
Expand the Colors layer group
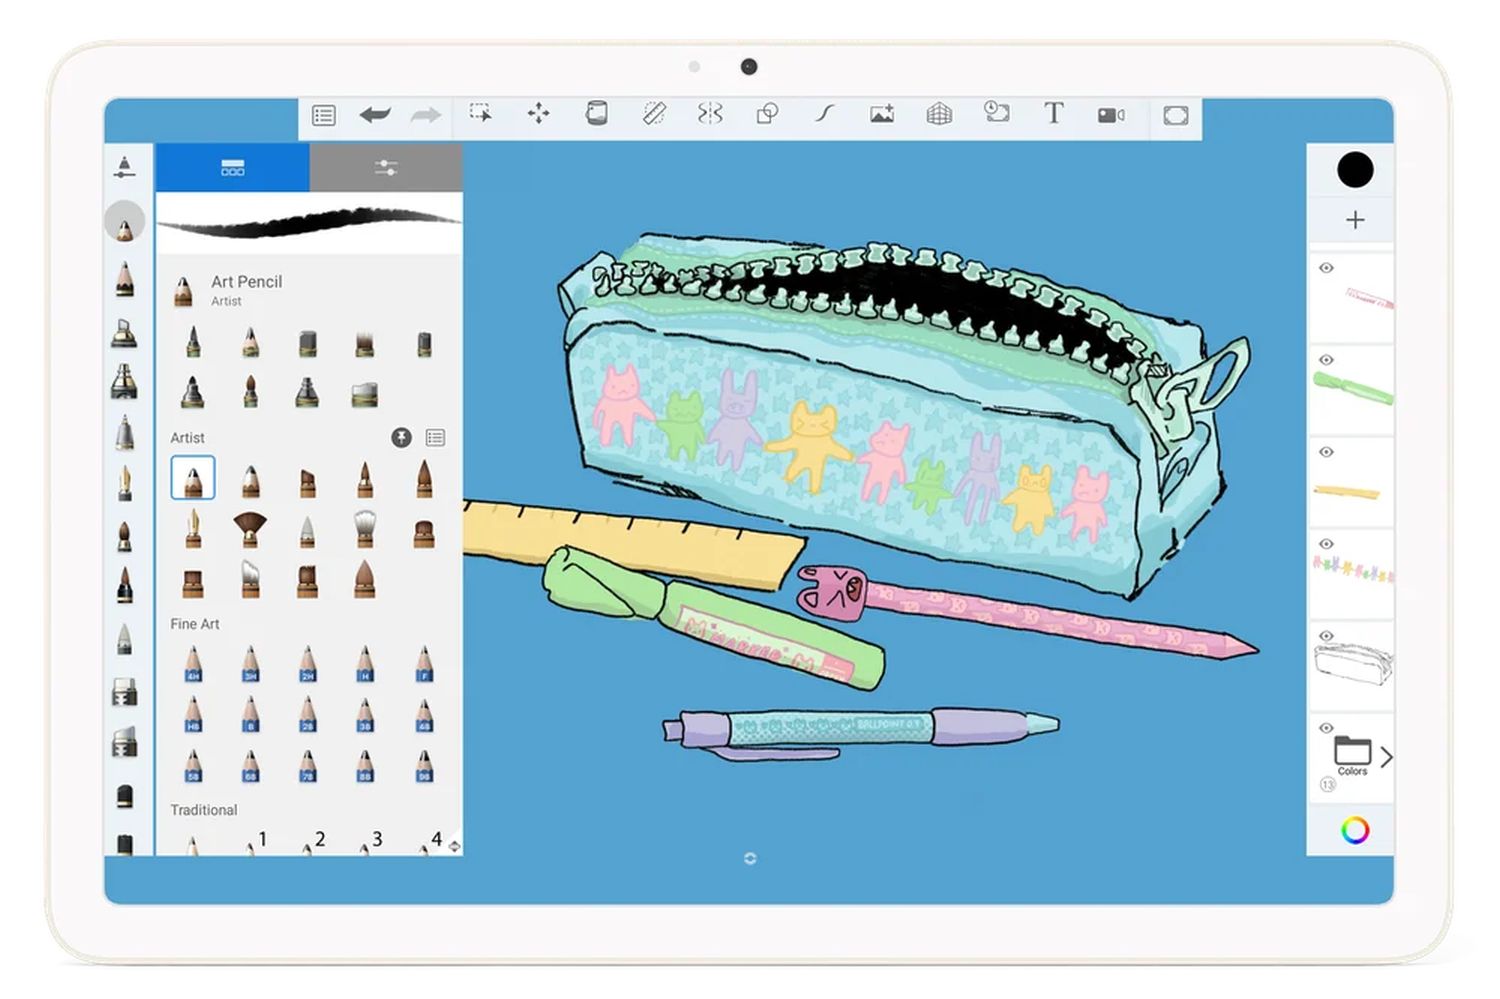[1386, 757]
